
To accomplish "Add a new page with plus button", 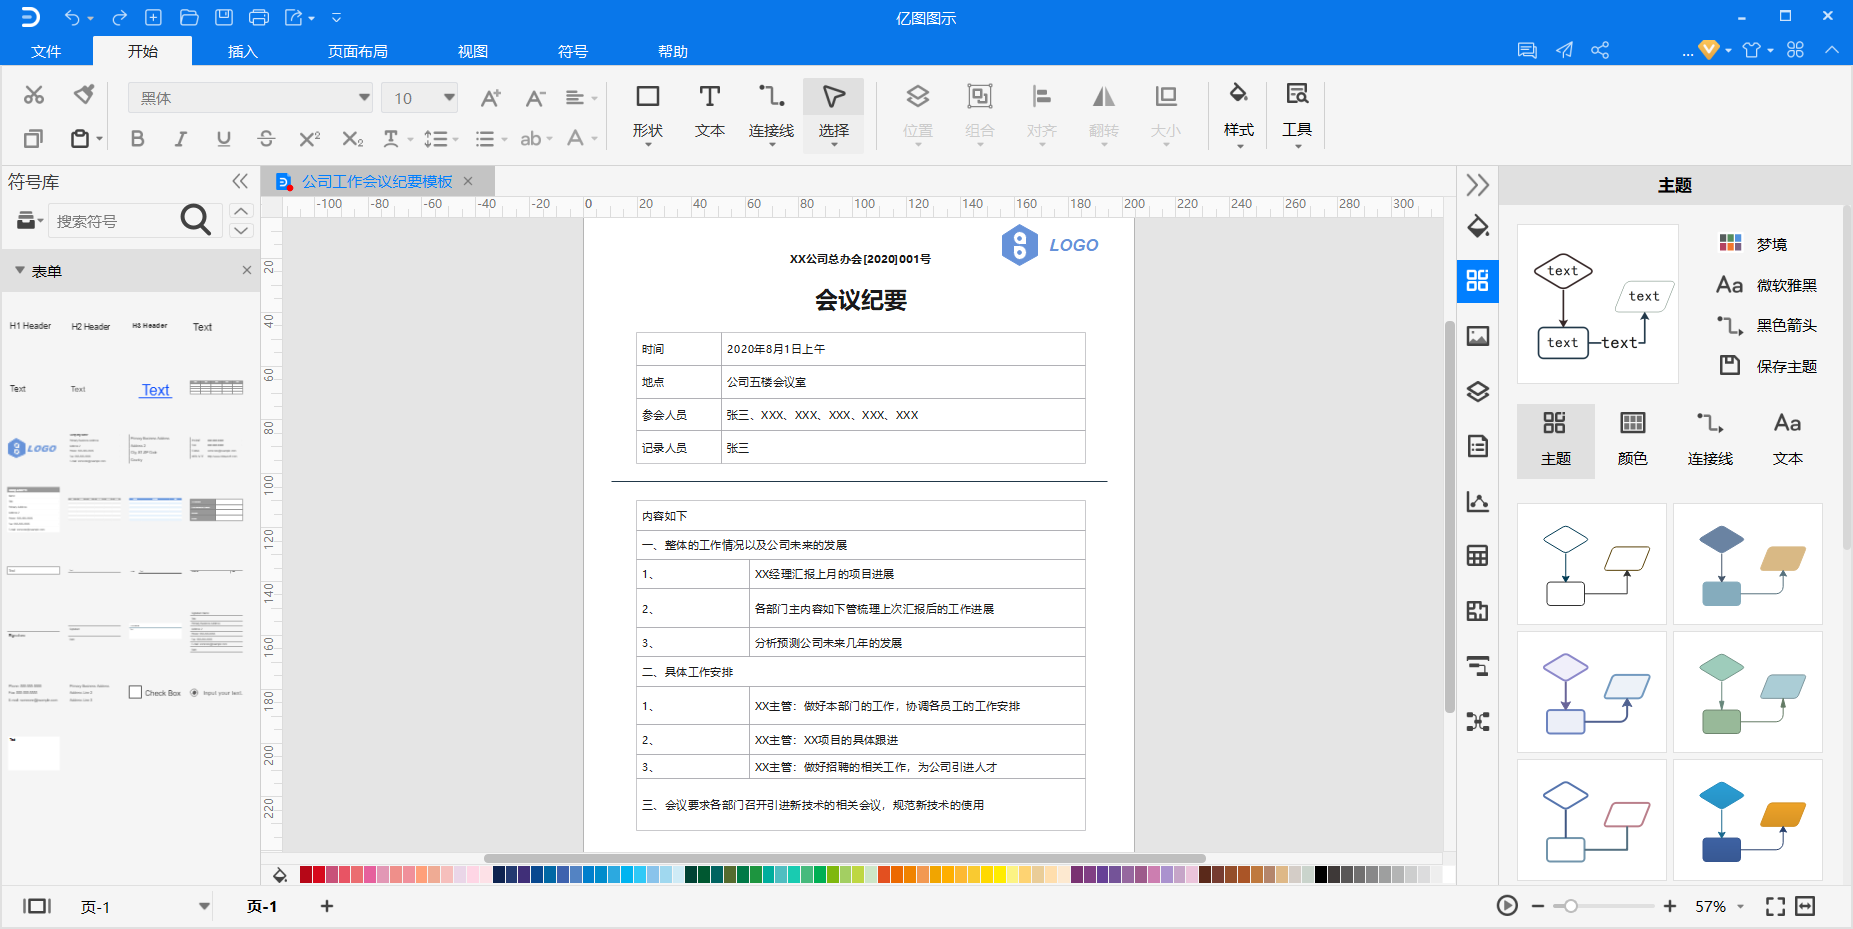I will click(x=327, y=906).
